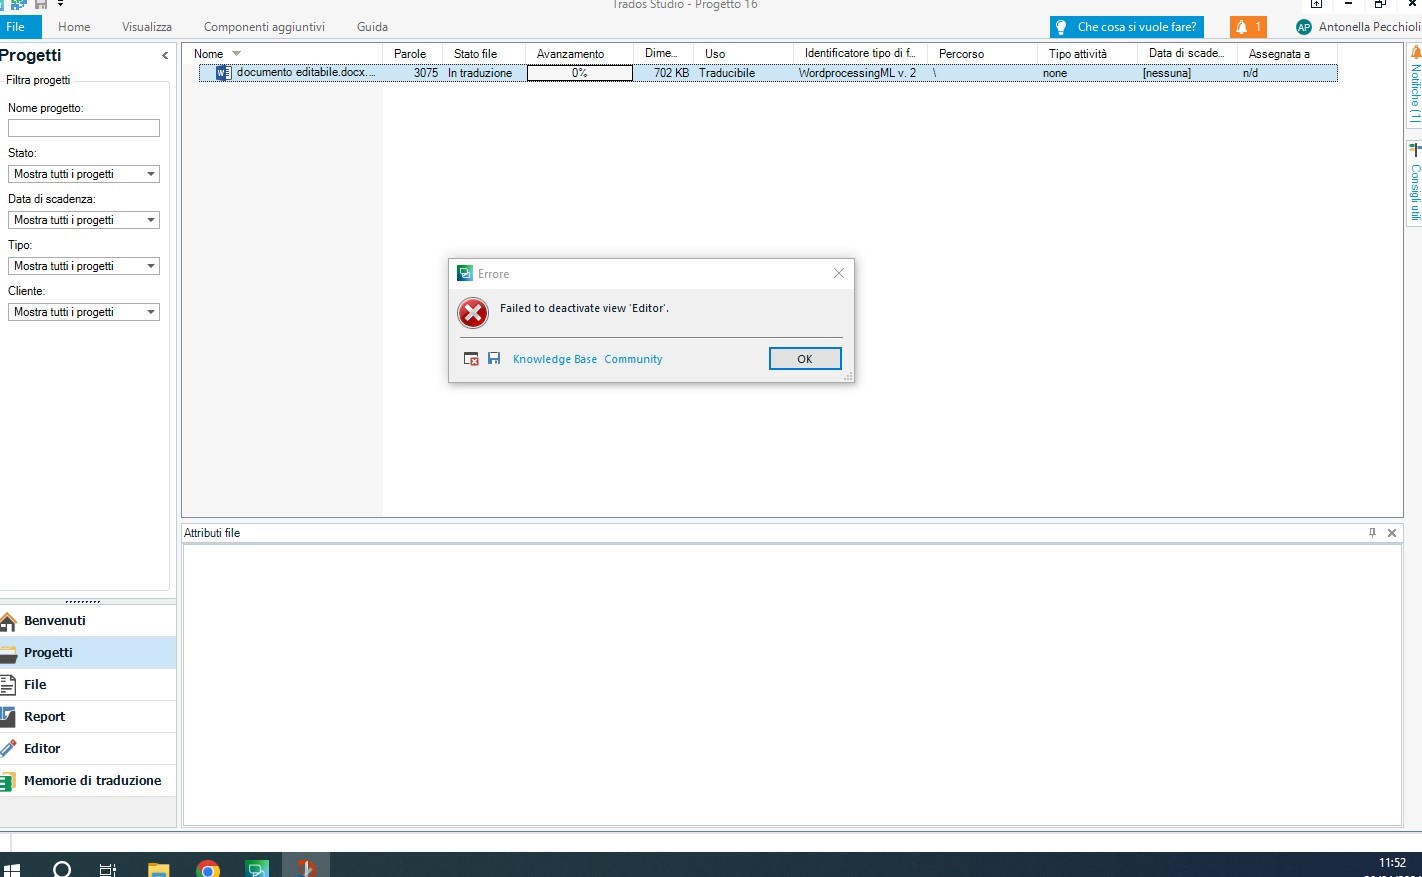Open Chrome from the taskbar
1422x877 pixels.
click(x=208, y=868)
